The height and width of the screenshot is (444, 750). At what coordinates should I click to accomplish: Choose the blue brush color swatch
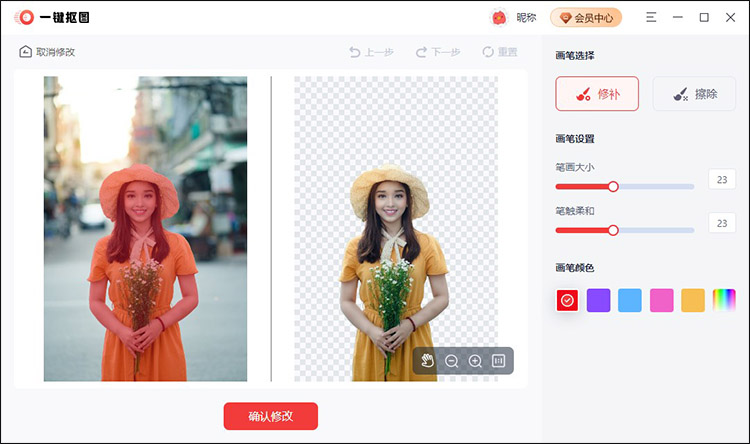(x=630, y=300)
